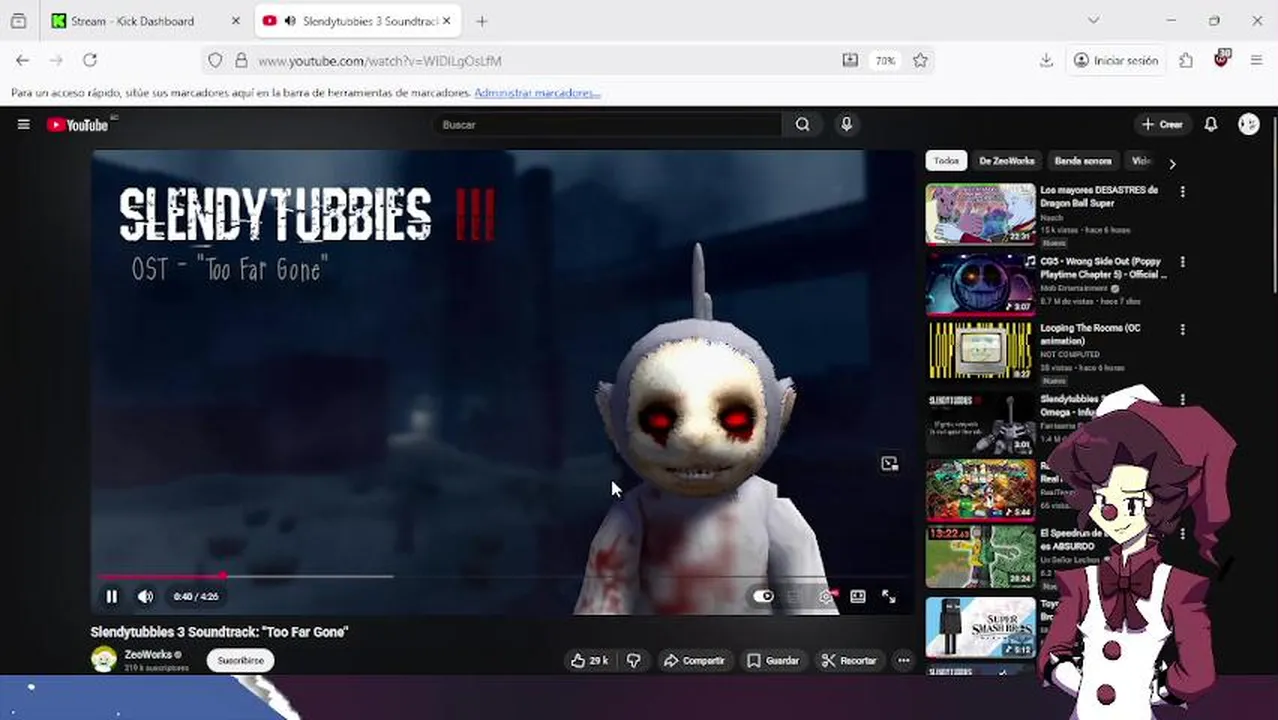The height and width of the screenshot is (720, 1278).
Task: Select the De ZeoWorks filter chip
Action: coord(1006,161)
